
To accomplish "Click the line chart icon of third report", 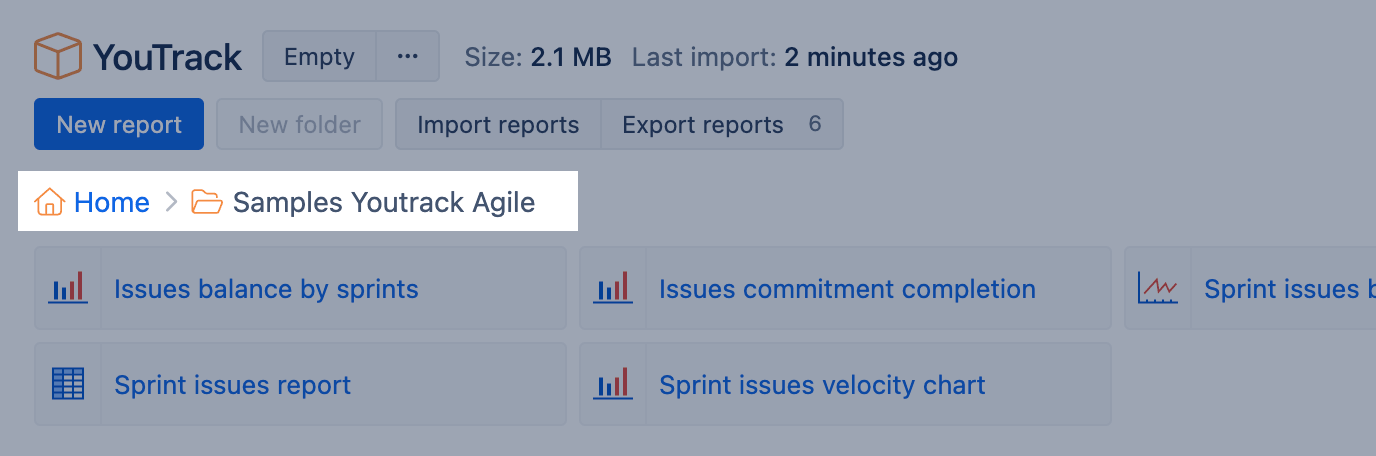I will [x=1158, y=289].
